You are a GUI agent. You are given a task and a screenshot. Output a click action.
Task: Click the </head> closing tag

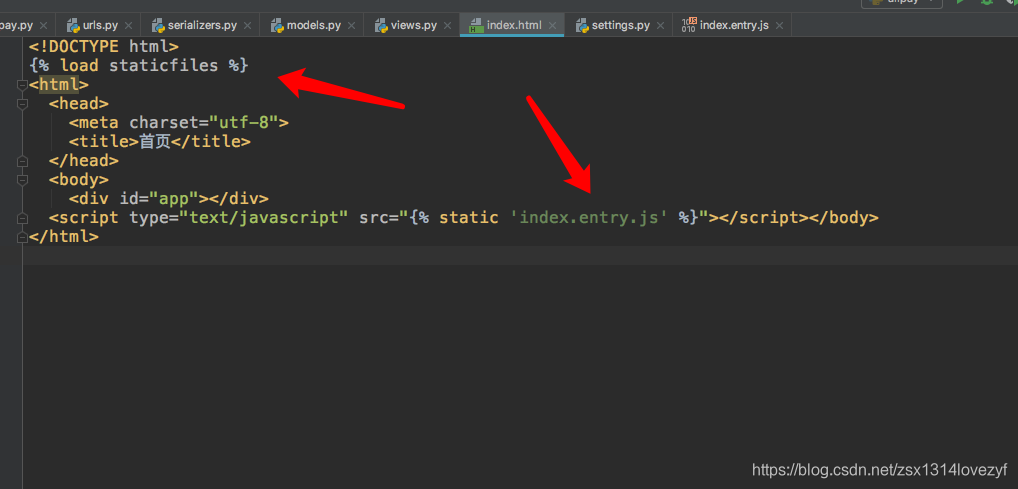click(84, 161)
